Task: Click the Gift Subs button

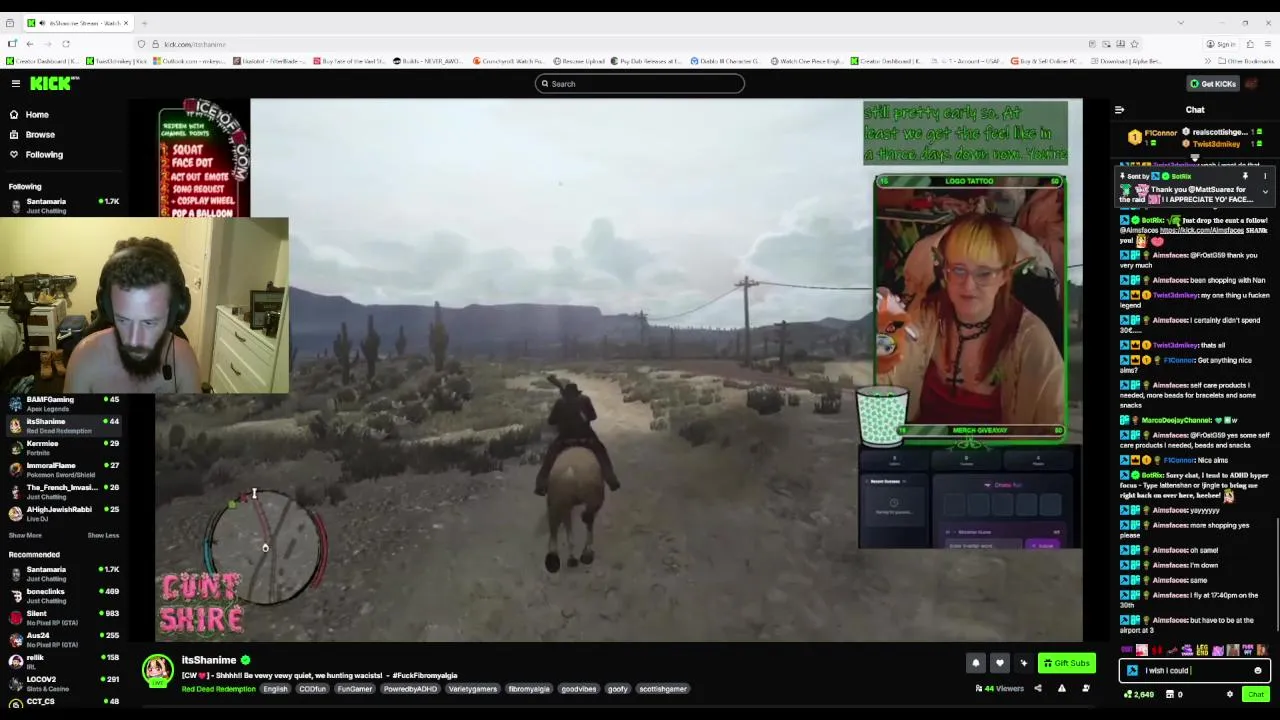Action: pyautogui.click(x=1066, y=663)
